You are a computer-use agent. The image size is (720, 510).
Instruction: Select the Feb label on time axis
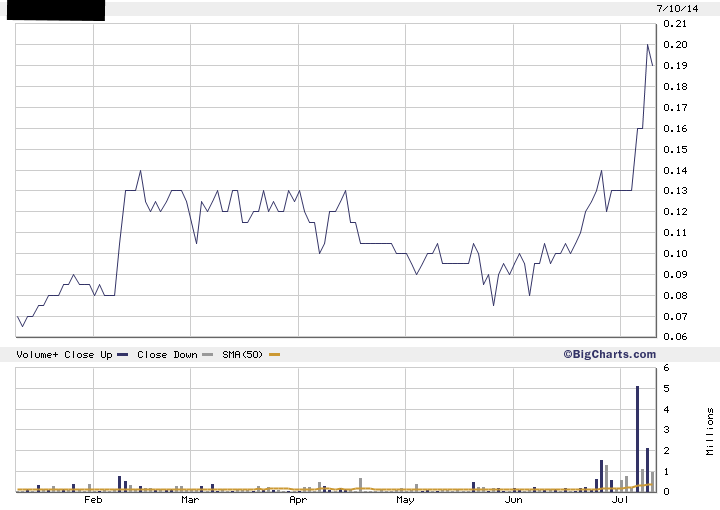click(x=94, y=499)
